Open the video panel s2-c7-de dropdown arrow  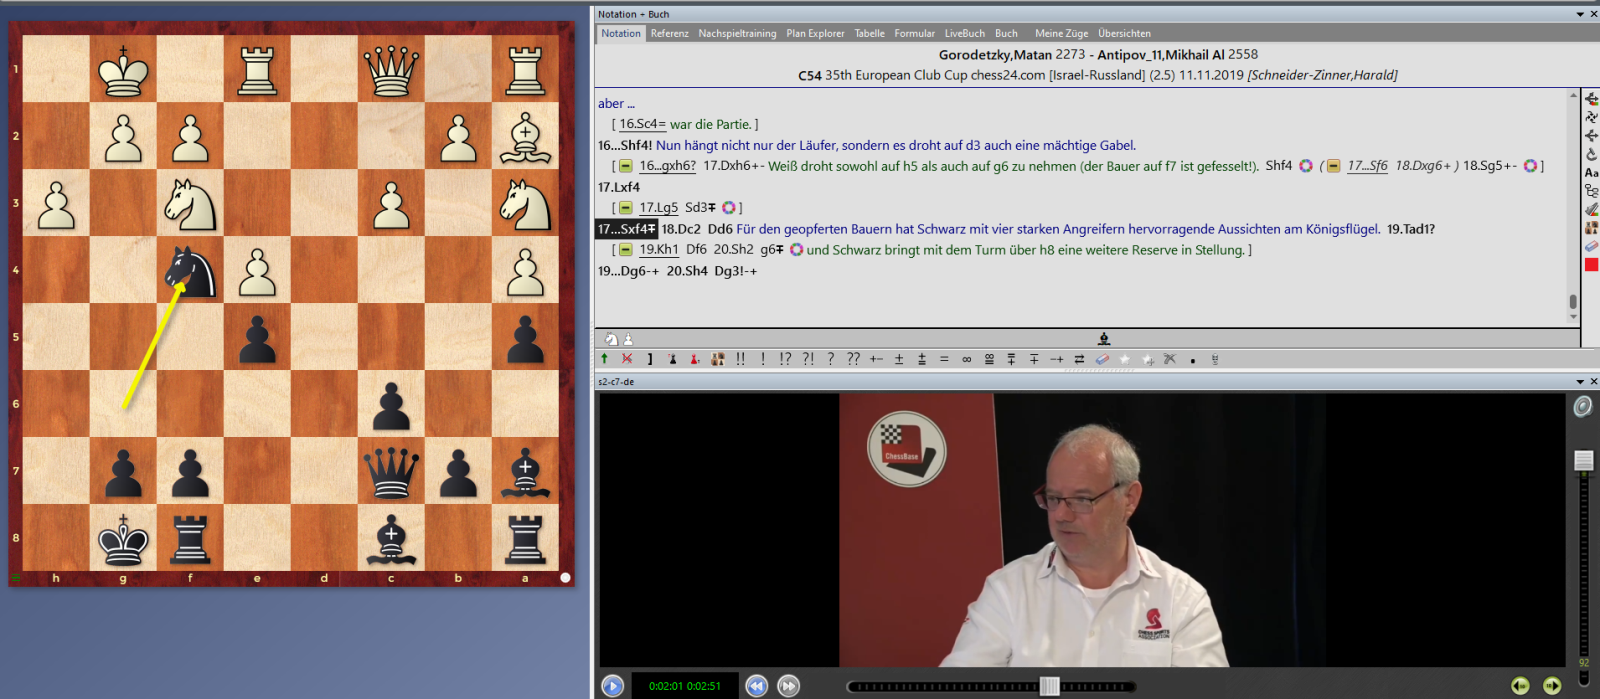coord(1580,382)
